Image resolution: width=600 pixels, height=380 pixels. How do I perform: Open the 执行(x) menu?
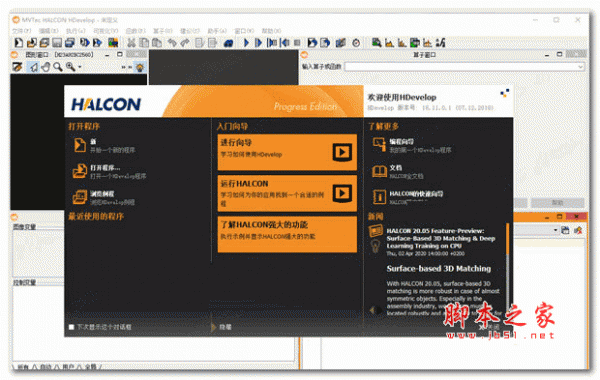76,31
